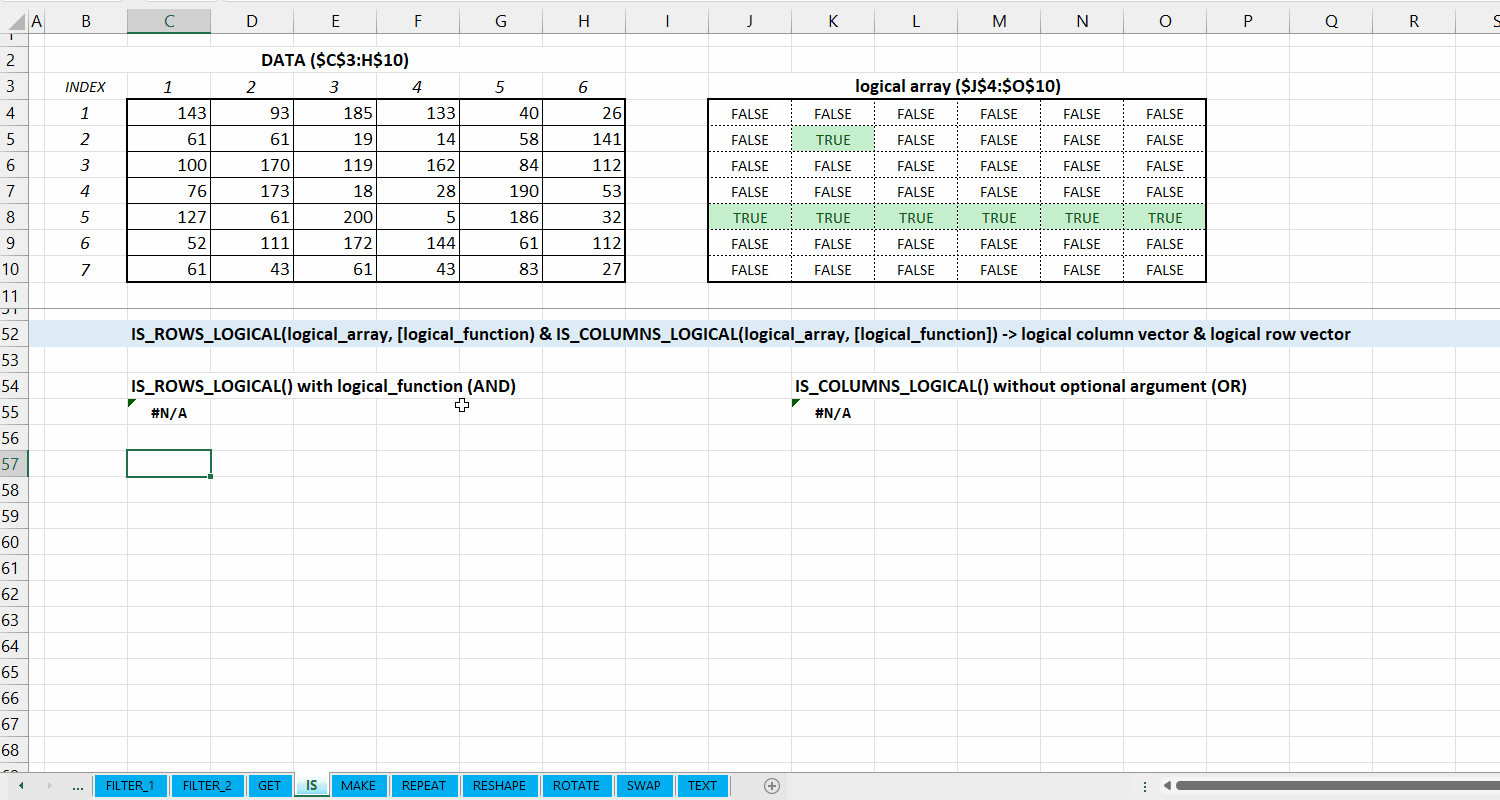Select the cell with value 190
The height and width of the screenshot is (800, 1500).
[x=501, y=191]
